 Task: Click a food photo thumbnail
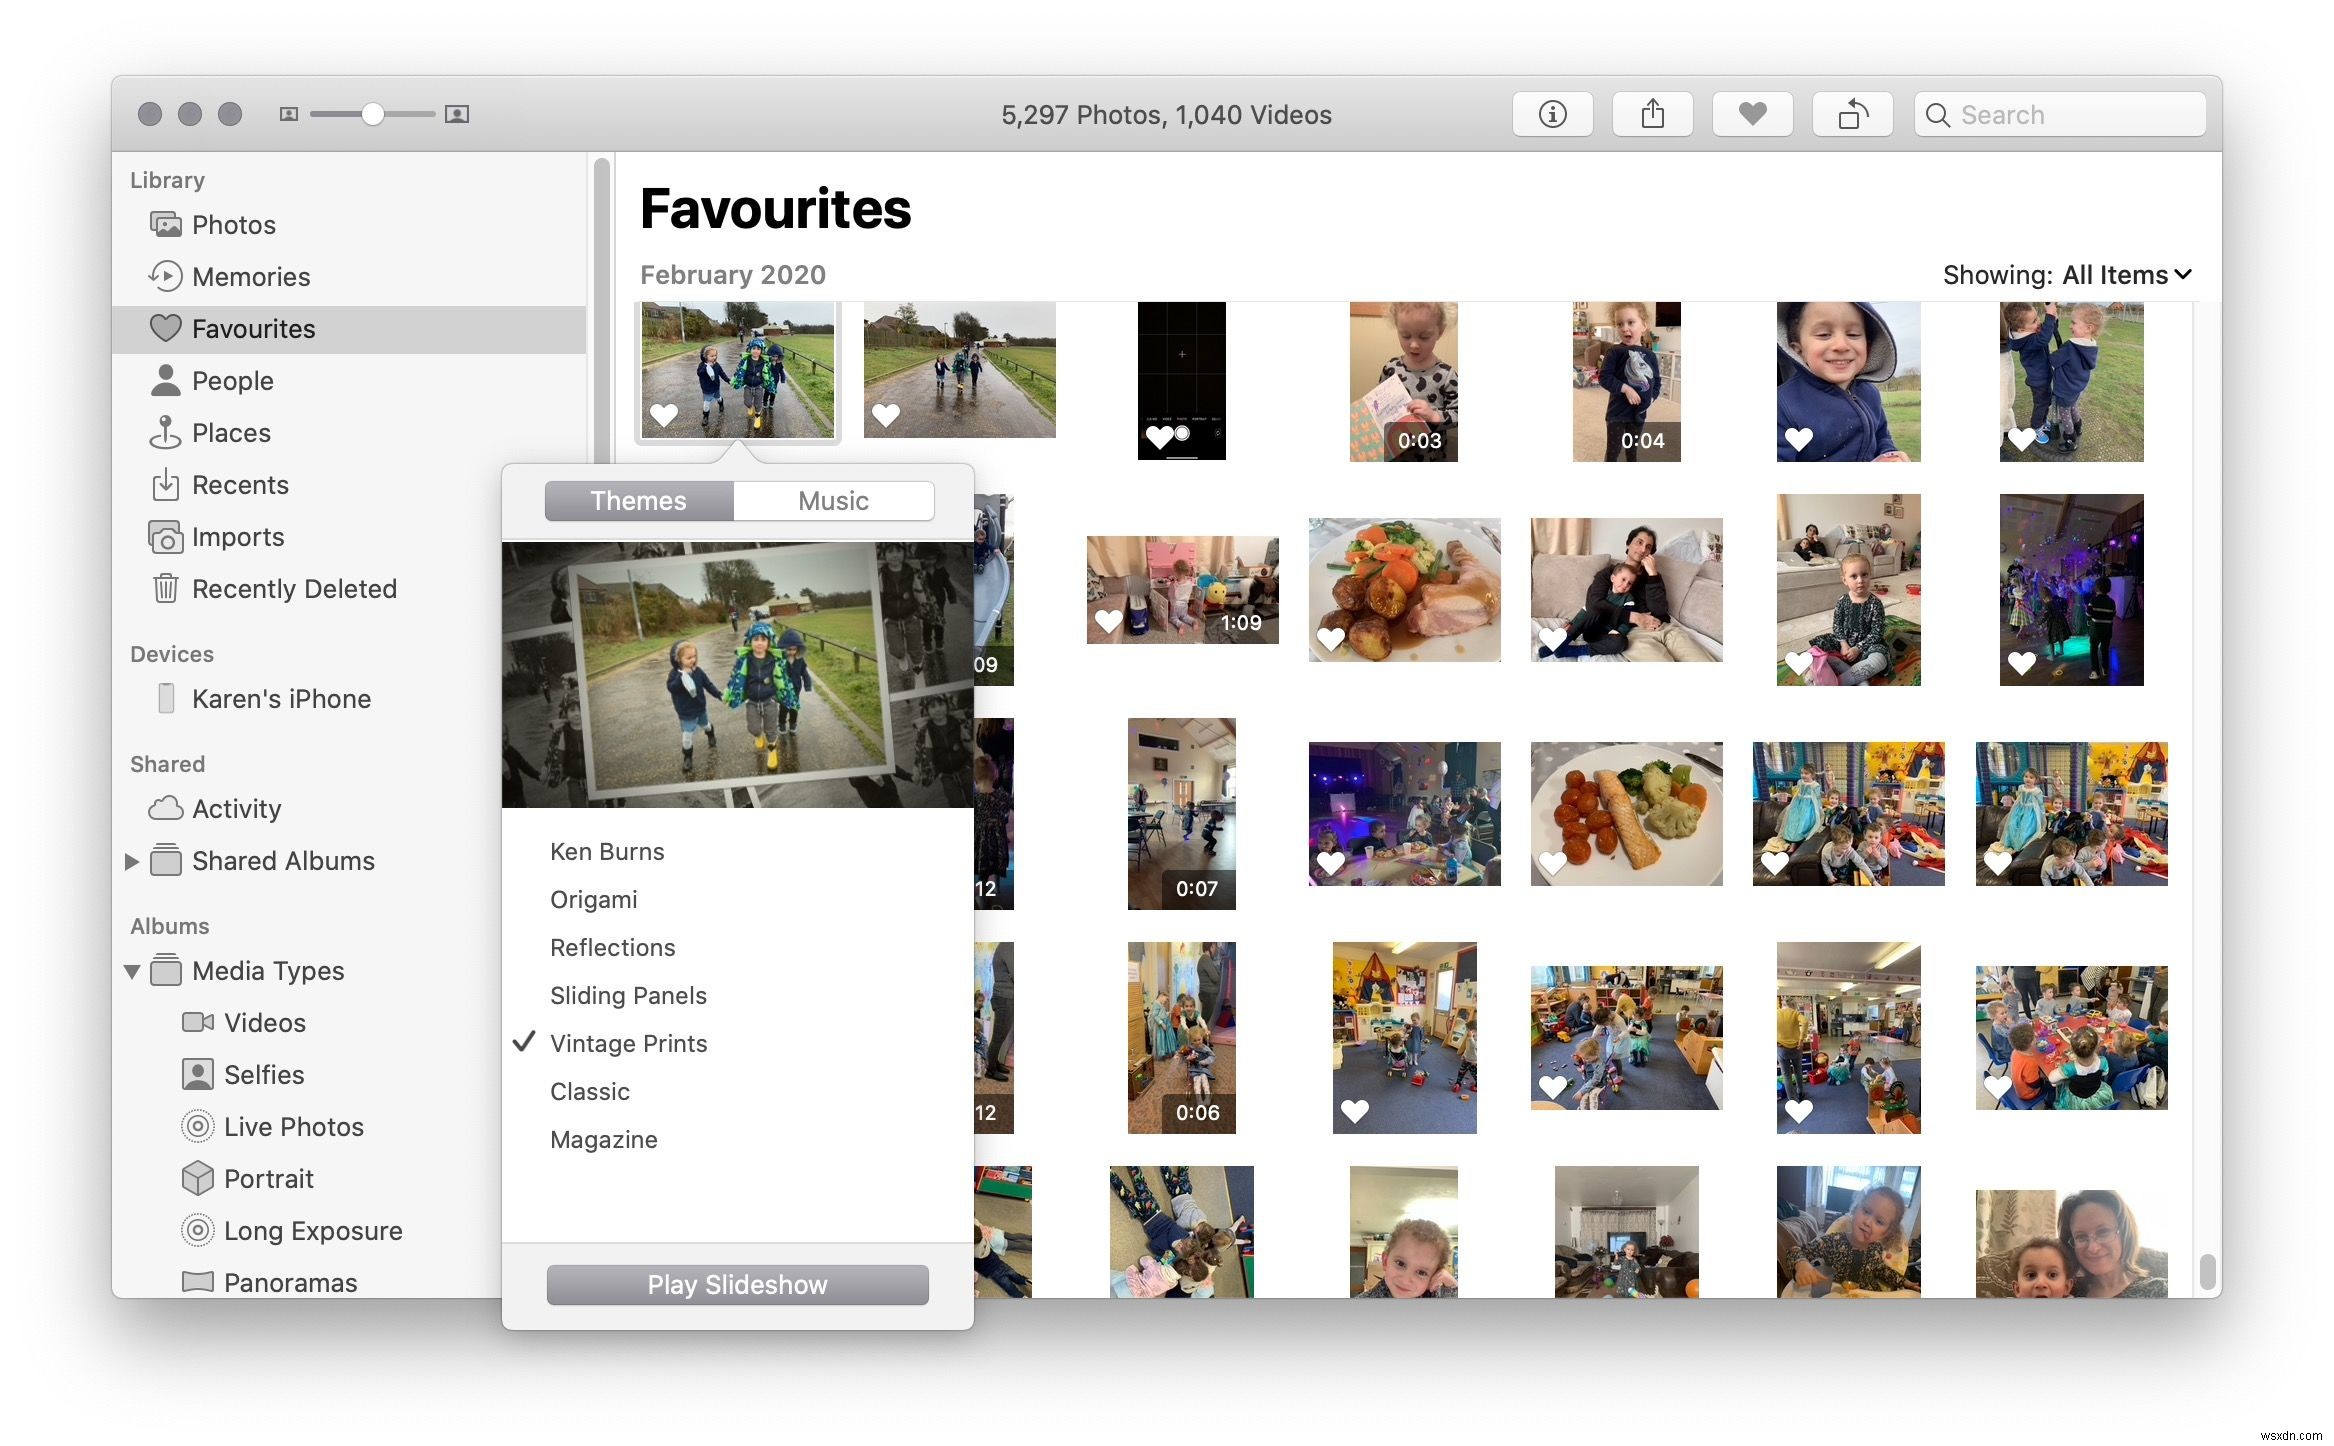click(1400, 592)
